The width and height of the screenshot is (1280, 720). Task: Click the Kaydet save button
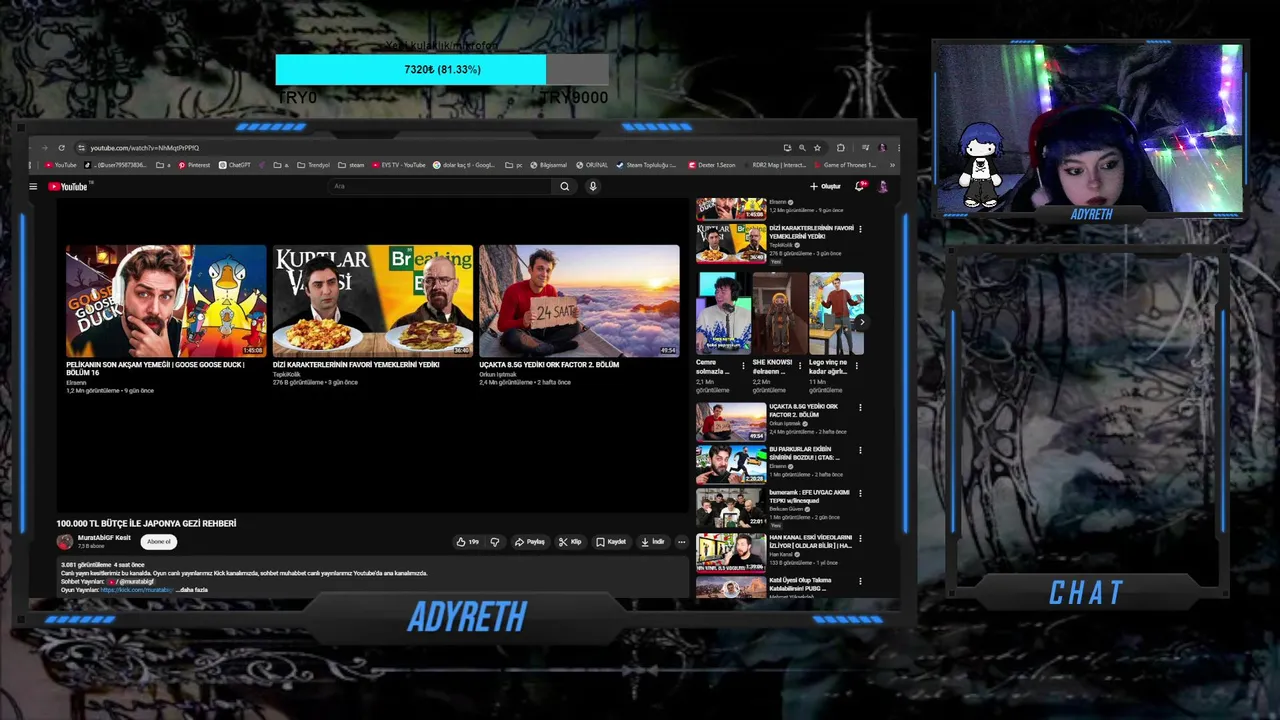tap(611, 542)
